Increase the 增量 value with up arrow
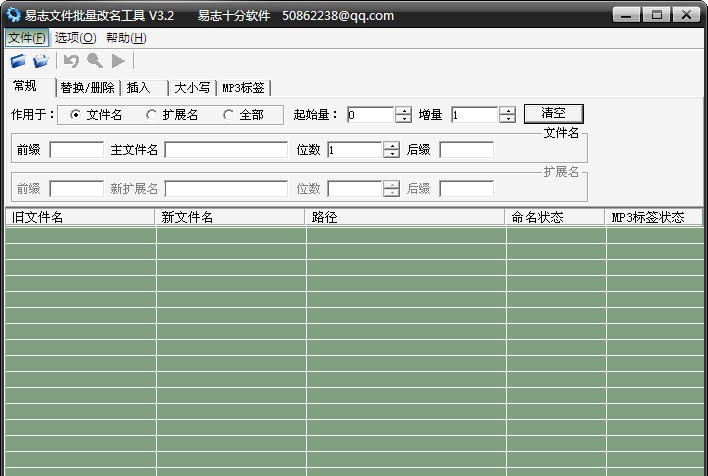708x476 pixels. point(508,111)
